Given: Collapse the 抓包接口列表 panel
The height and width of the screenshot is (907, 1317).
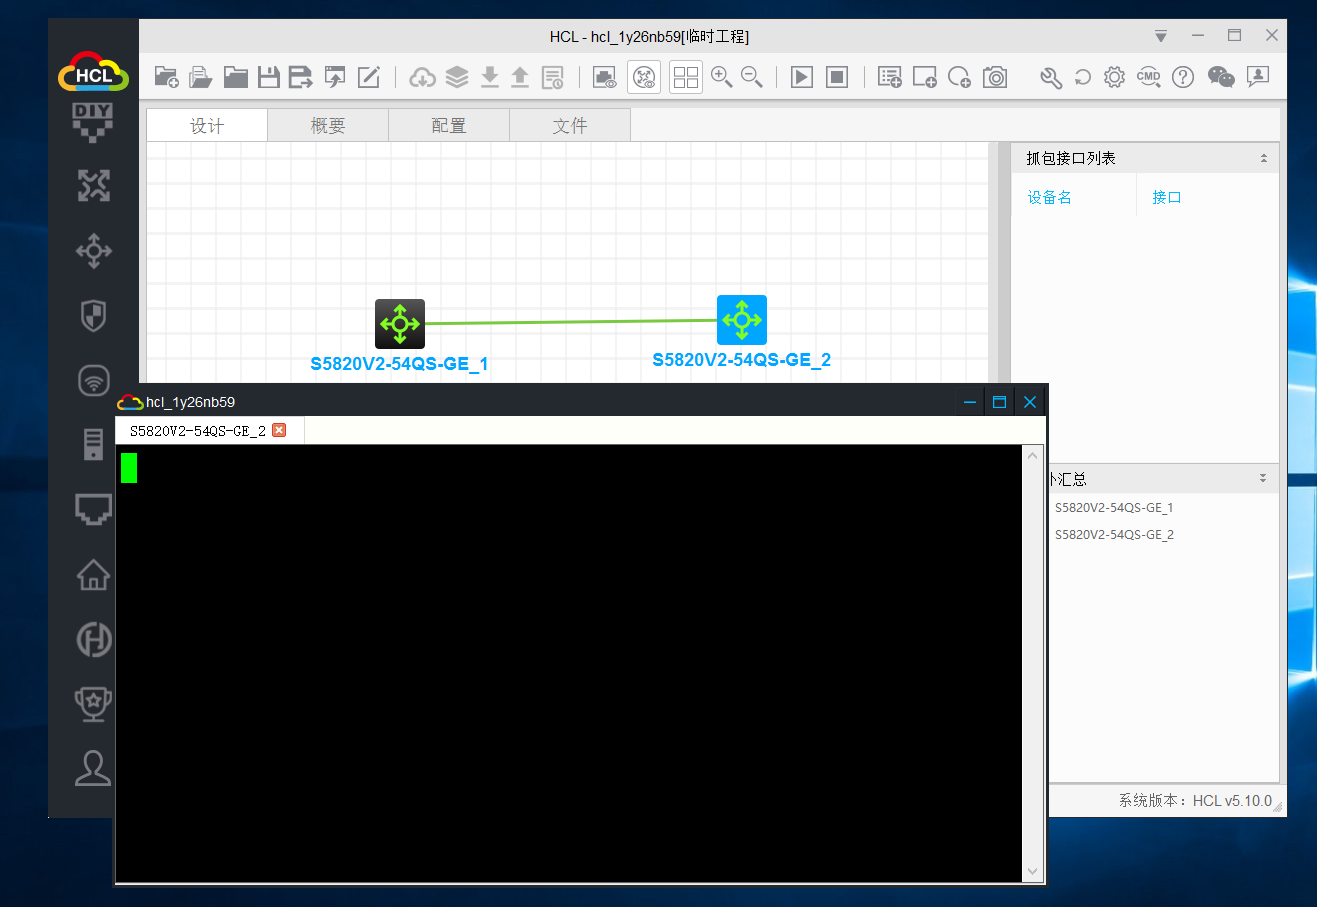Looking at the screenshot, I should pos(1264,158).
